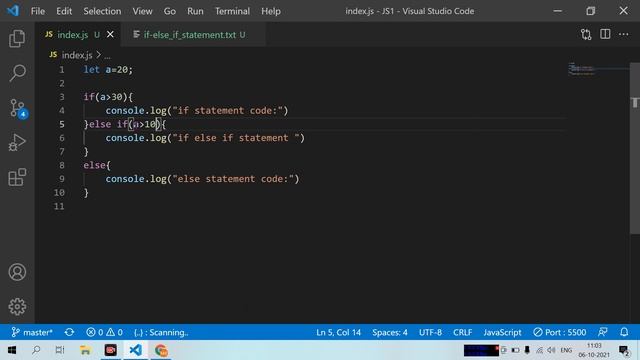Click the master* branch in status bar
Screen dimensions: 640x360
pos(32,332)
